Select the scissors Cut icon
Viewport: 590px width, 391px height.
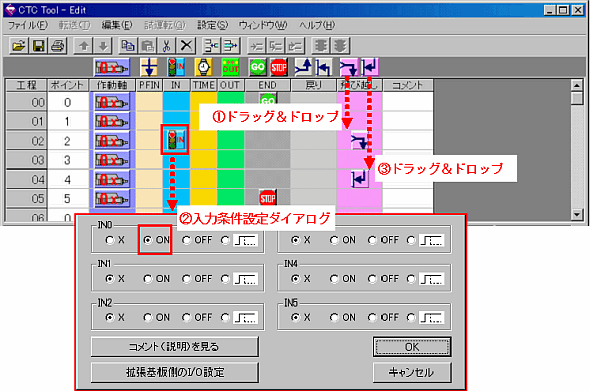[x=166, y=46]
